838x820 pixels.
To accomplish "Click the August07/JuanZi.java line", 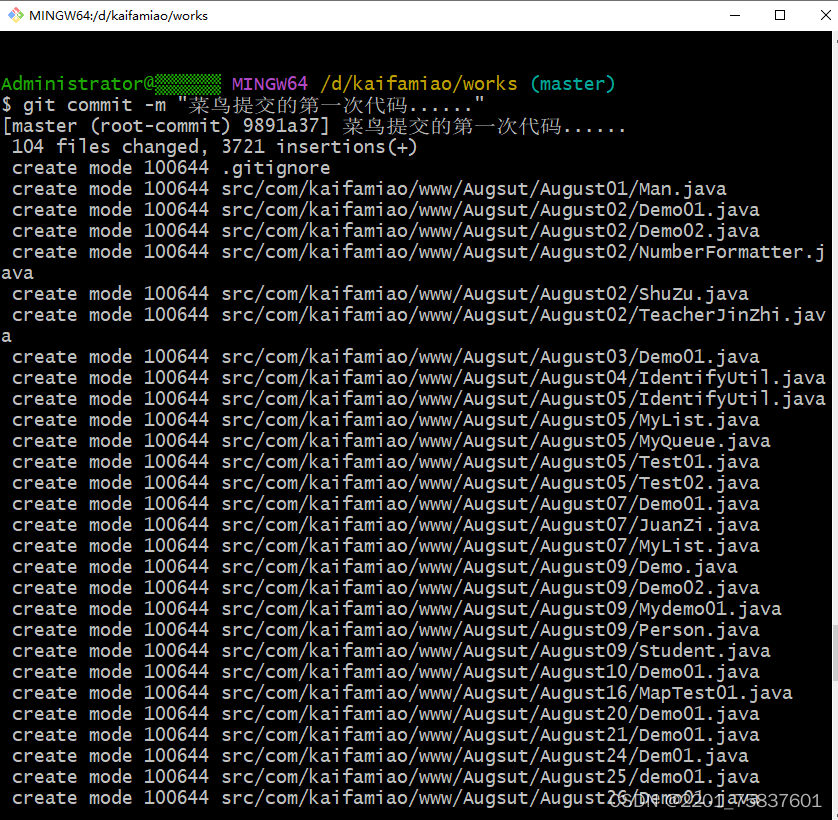I will (x=385, y=525).
